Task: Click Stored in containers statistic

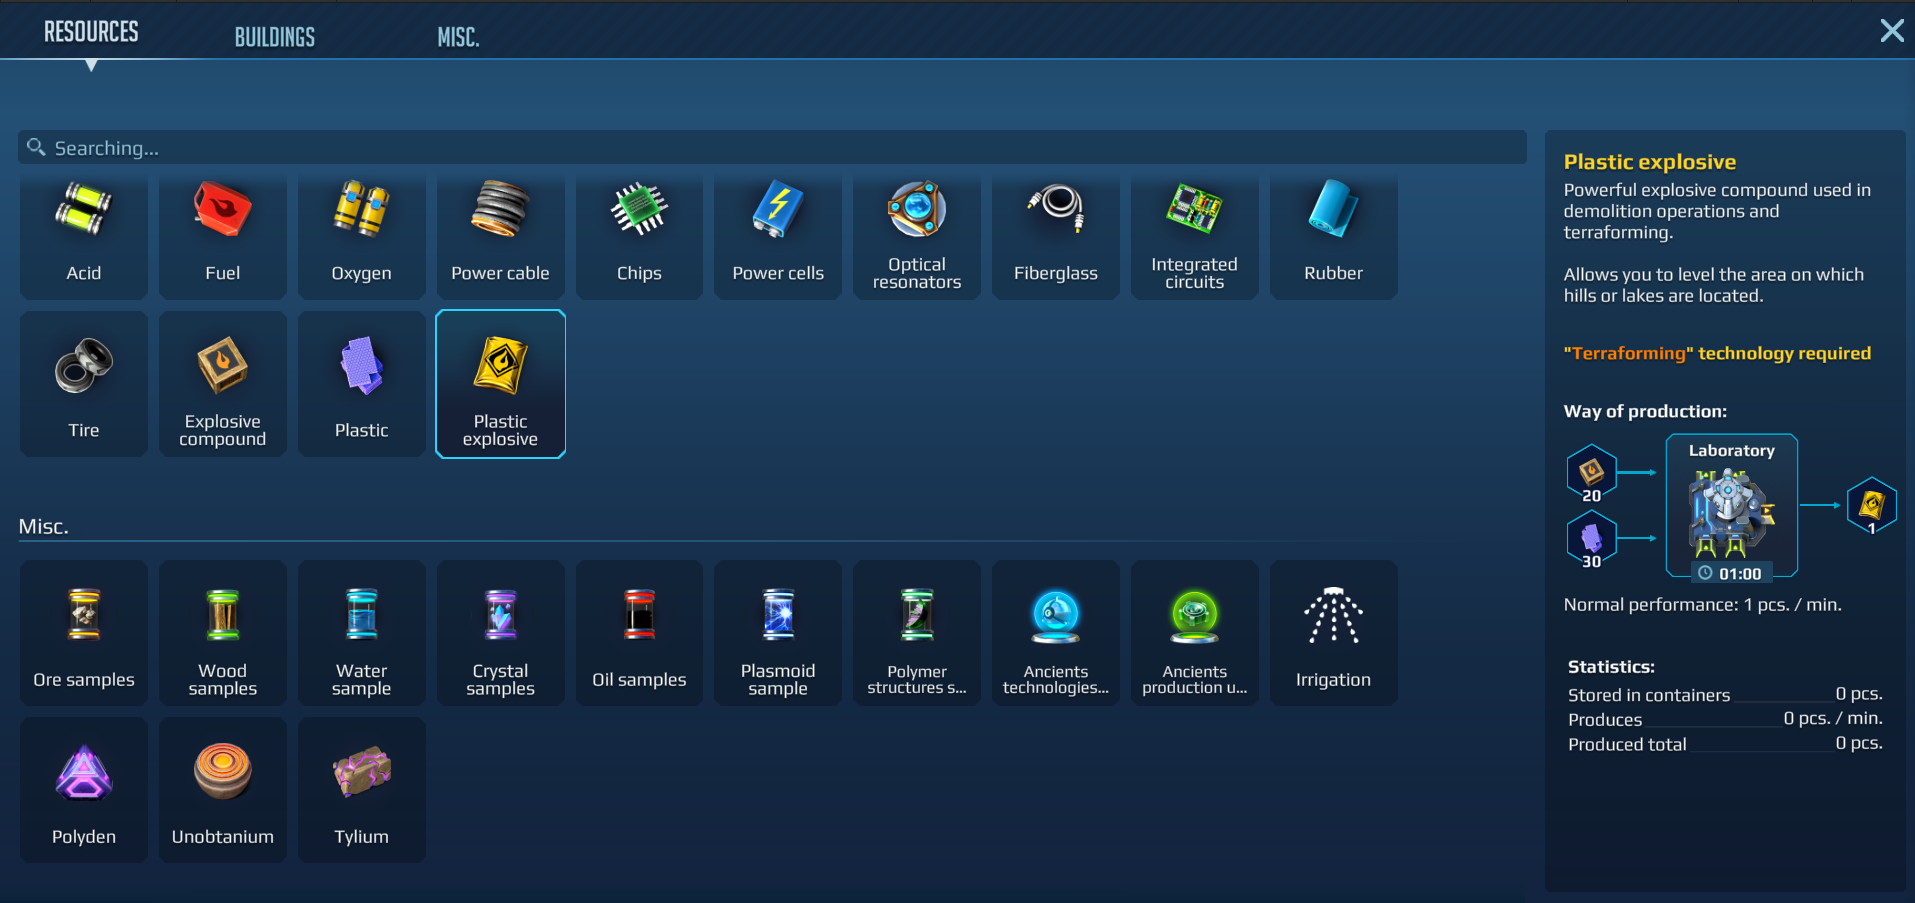Action: (1725, 694)
